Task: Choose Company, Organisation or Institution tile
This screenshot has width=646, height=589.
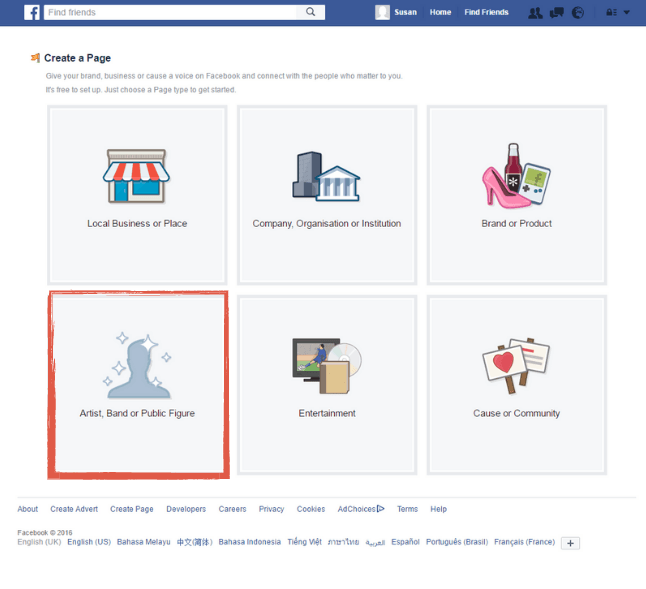Action: click(327, 194)
